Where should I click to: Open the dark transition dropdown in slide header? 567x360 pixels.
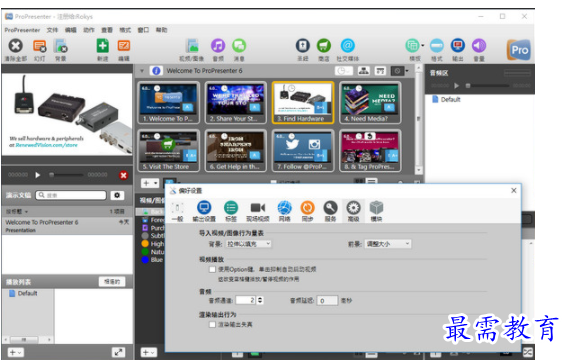point(400,71)
